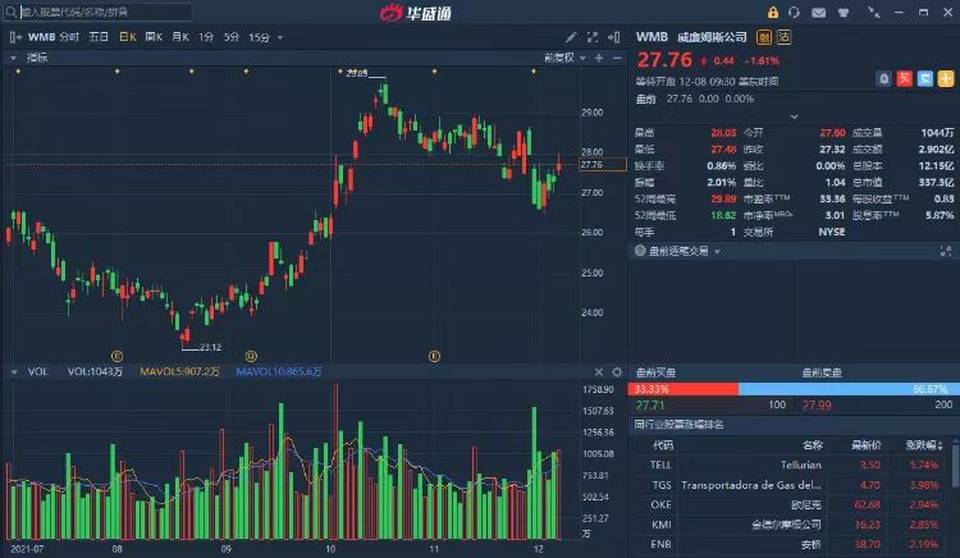Open VOL indicator settings gear
Image resolution: width=960 pixels, height=558 pixels.
(617, 372)
